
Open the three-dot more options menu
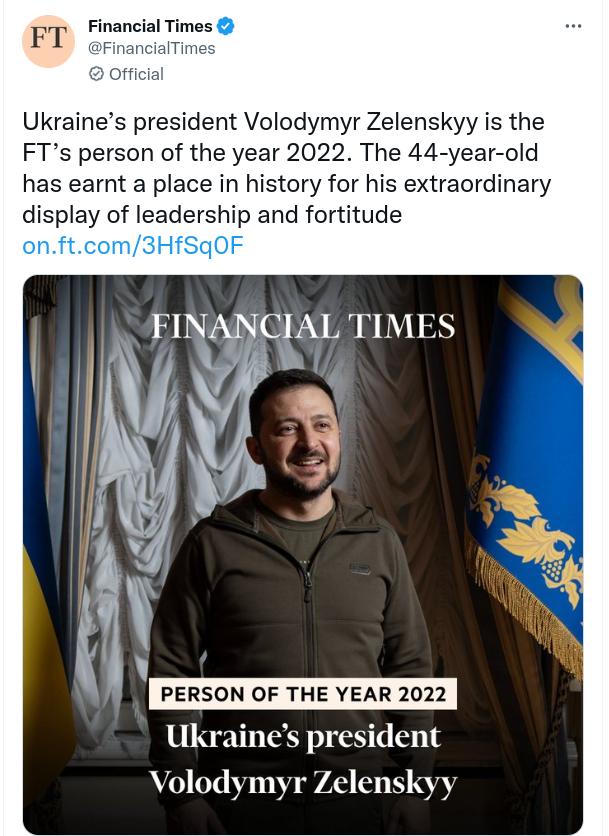[573, 26]
